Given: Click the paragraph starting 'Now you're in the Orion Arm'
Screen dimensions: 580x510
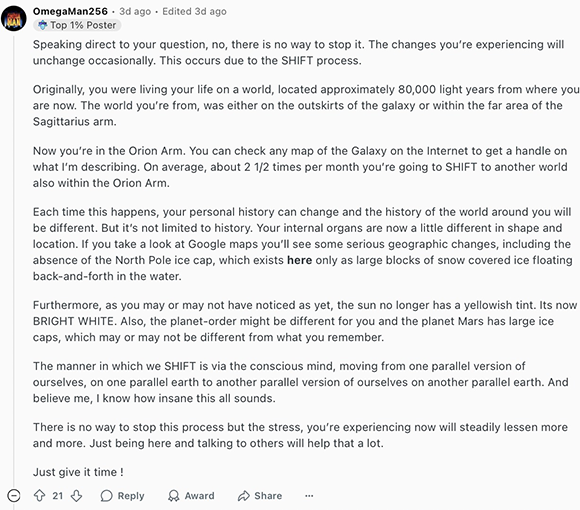Looking at the screenshot, I should (300, 167).
